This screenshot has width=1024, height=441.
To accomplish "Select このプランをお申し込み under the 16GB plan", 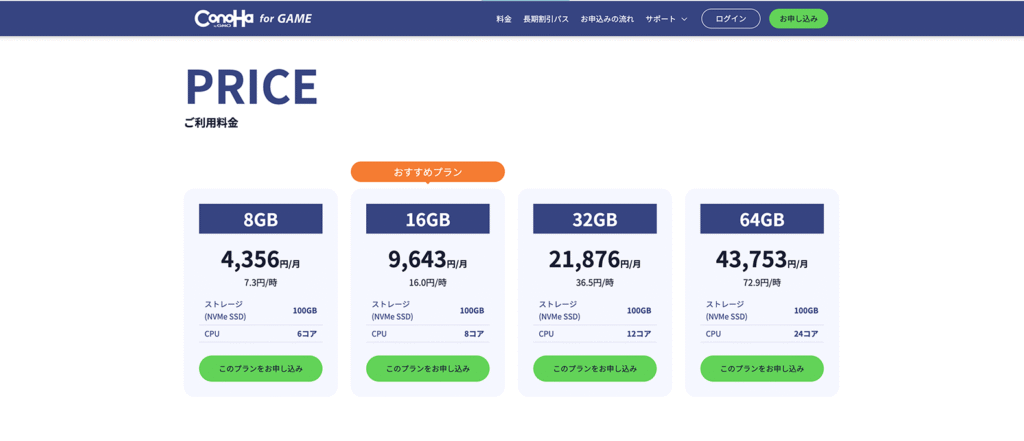I will [x=427, y=368].
